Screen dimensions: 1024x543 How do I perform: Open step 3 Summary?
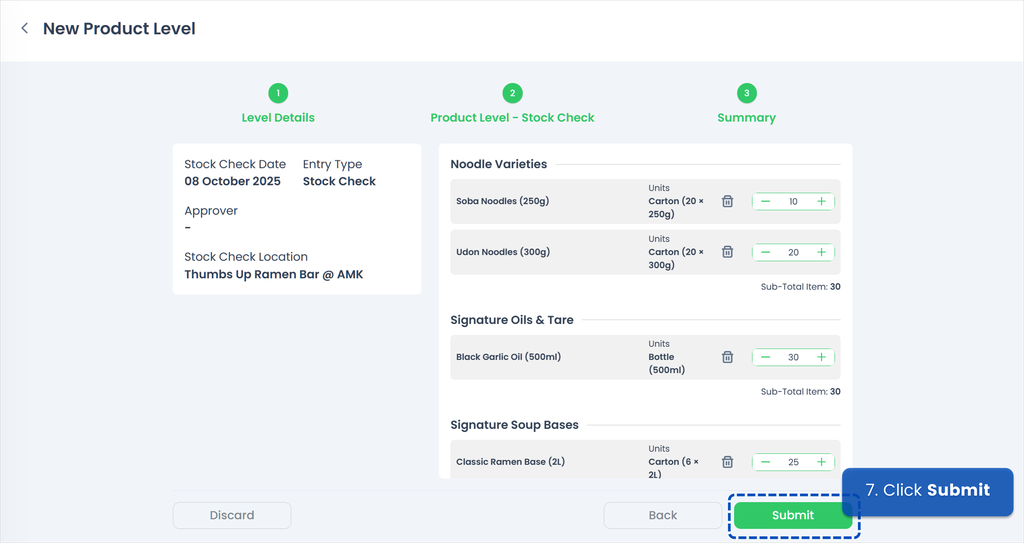click(746, 94)
